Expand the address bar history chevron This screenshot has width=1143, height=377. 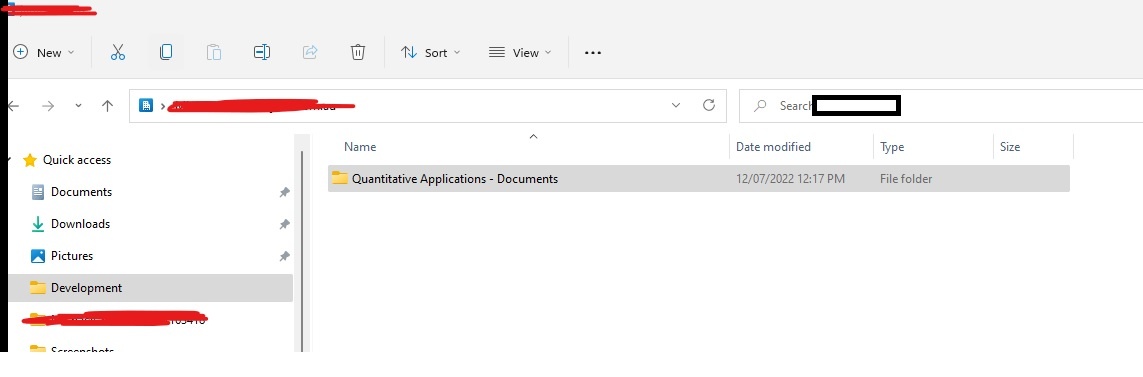pos(676,106)
